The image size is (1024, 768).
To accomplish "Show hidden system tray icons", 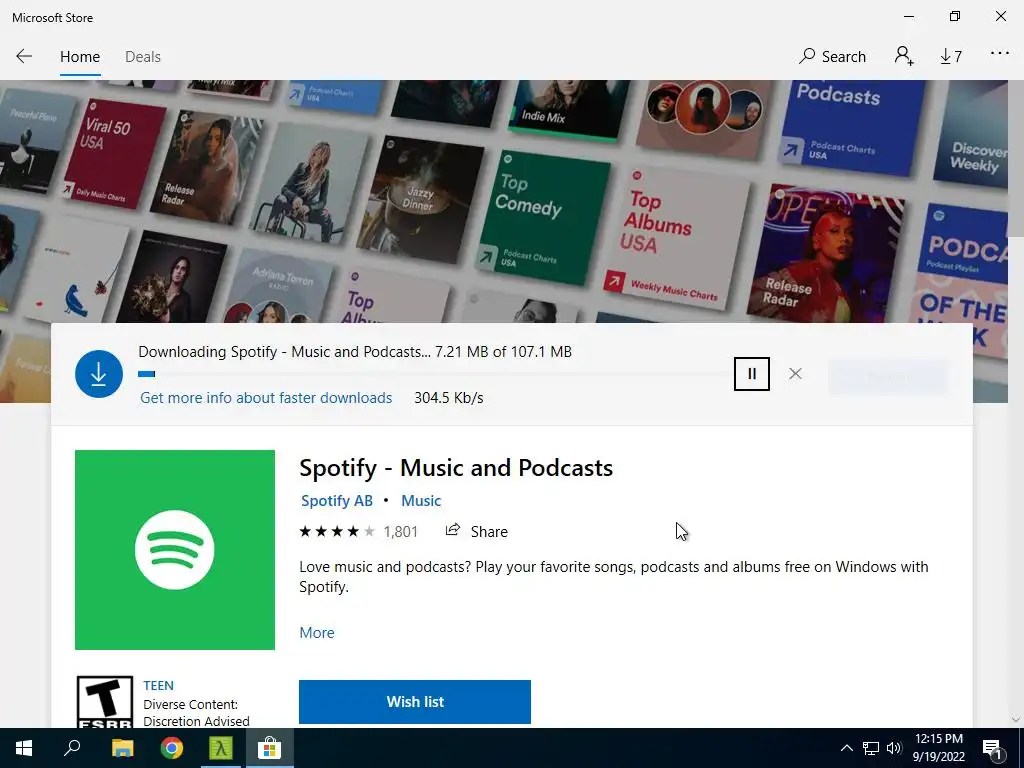I will [x=846, y=748].
